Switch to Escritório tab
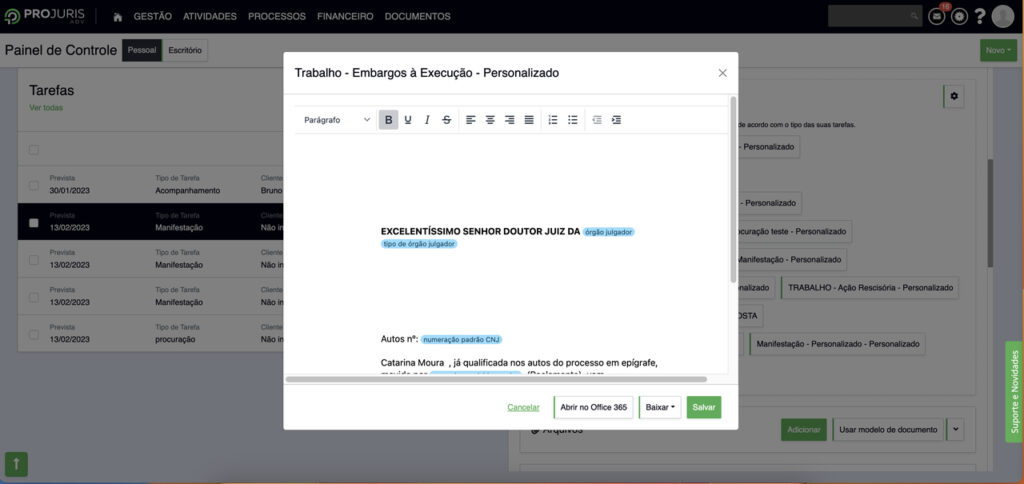Screen dimensions: 1024x484 (x=185, y=50)
